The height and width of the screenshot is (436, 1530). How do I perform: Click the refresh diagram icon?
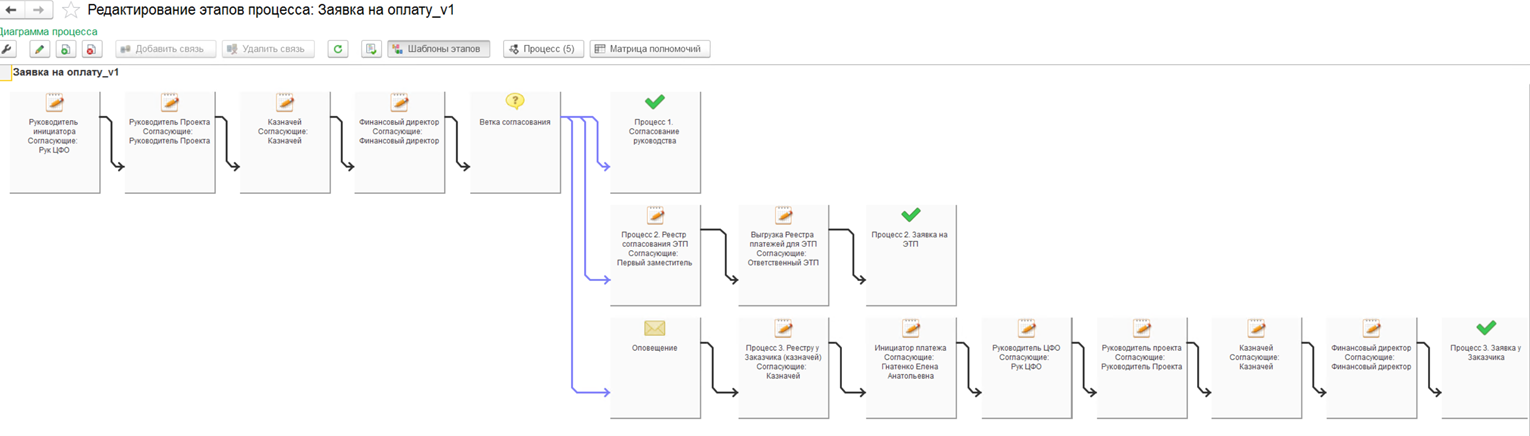click(x=338, y=49)
